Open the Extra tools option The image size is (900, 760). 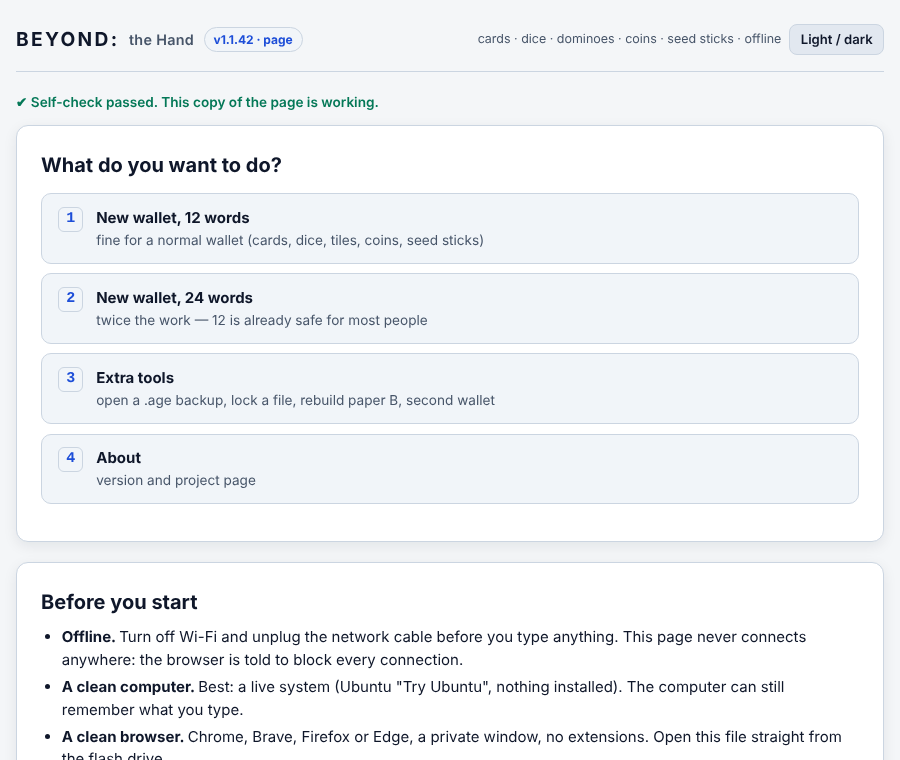tap(449, 389)
